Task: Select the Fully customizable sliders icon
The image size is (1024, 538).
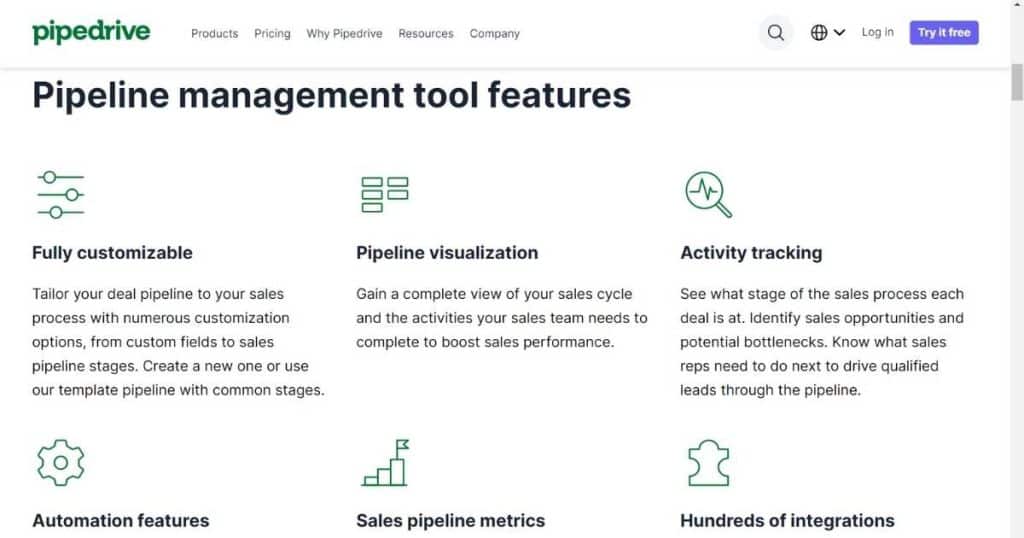Action: [61, 195]
